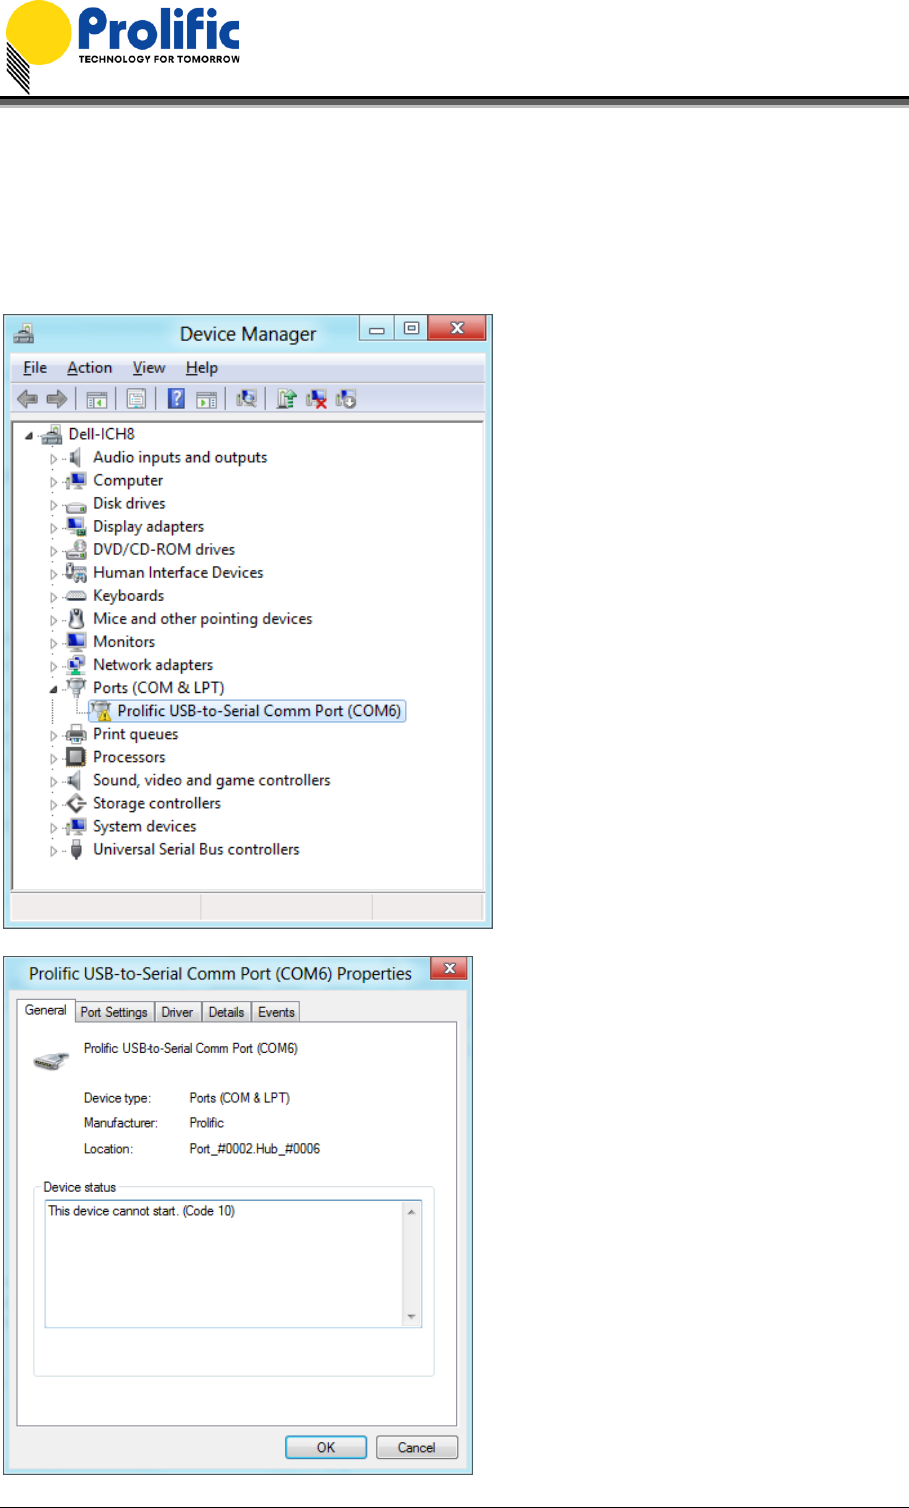Click the Scan for hardware changes icon
This screenshot has width=909, height=1508.
pos(246,399)
